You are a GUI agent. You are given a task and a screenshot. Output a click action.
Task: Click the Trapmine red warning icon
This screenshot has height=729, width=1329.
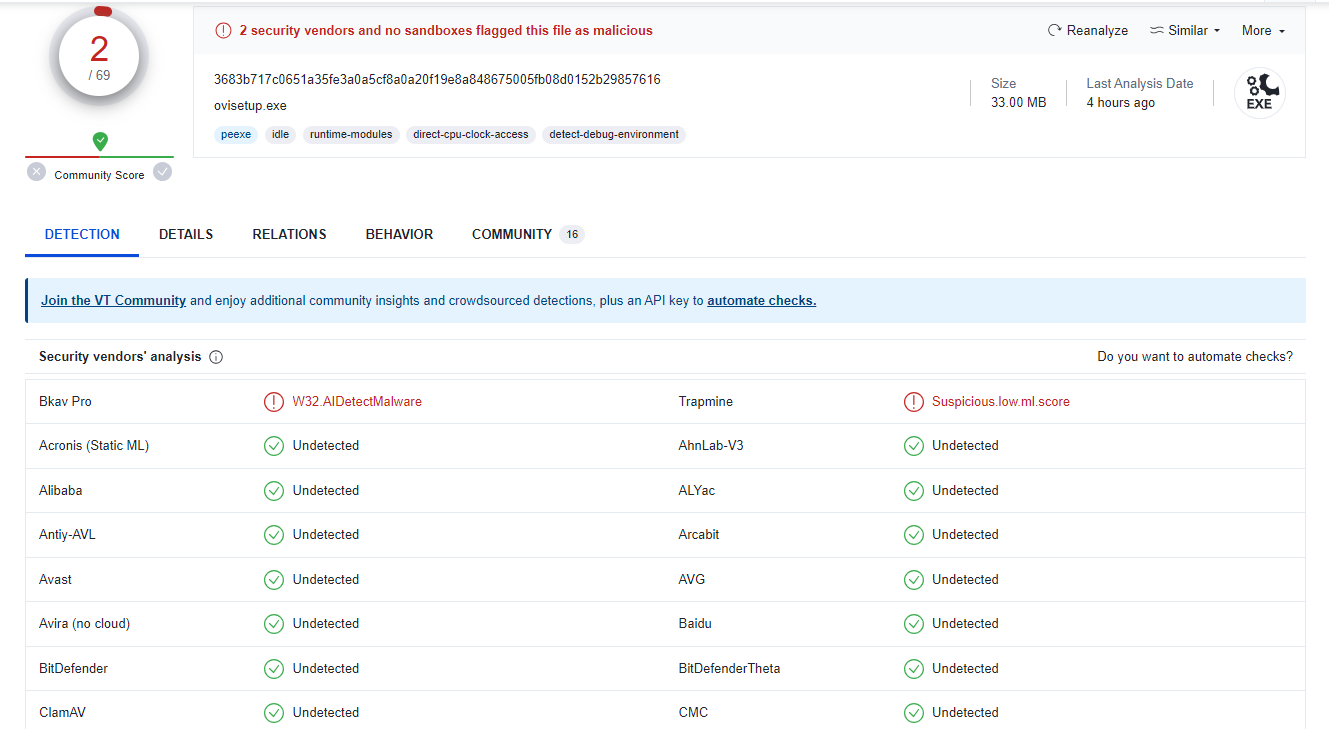coord(913,402)
